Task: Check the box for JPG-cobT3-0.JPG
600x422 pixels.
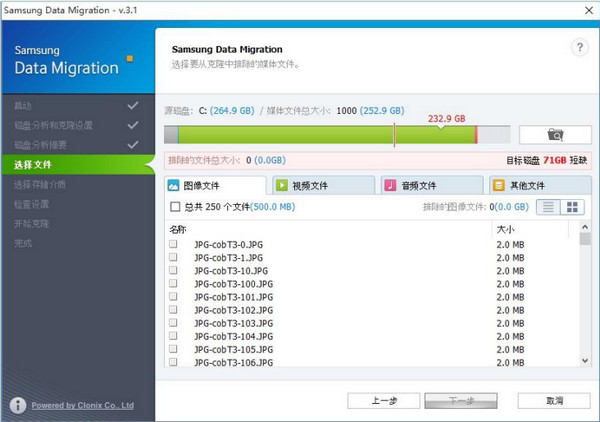Action: (173, 244)
